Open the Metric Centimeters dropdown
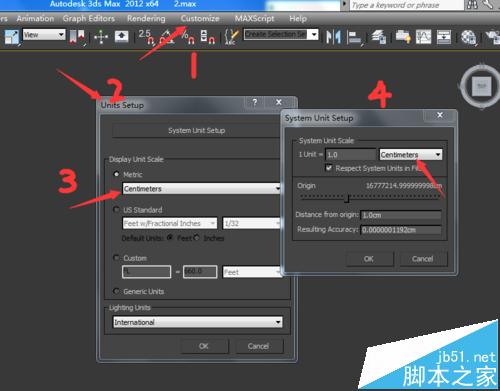The height and width of the screenshot is (391, 500). pos(202,189)
